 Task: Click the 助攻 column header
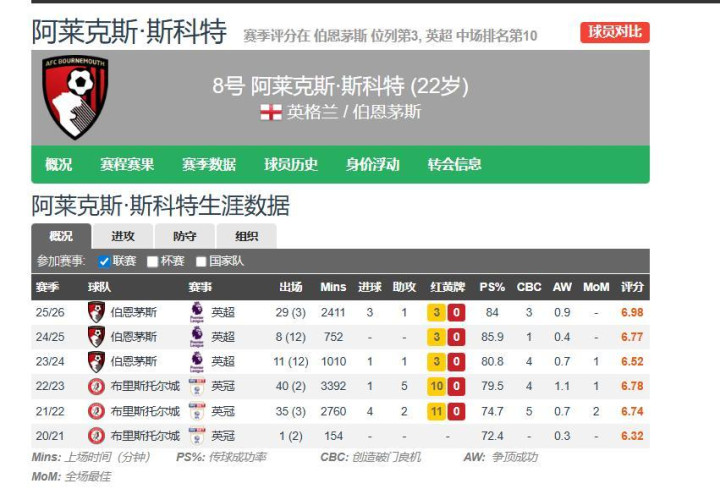(404, 287)
